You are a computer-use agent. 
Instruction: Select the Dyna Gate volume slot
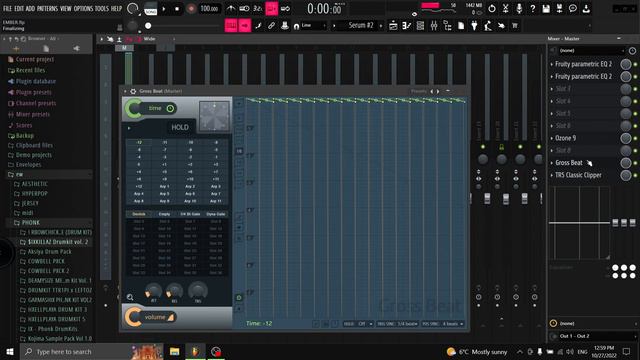216,214
